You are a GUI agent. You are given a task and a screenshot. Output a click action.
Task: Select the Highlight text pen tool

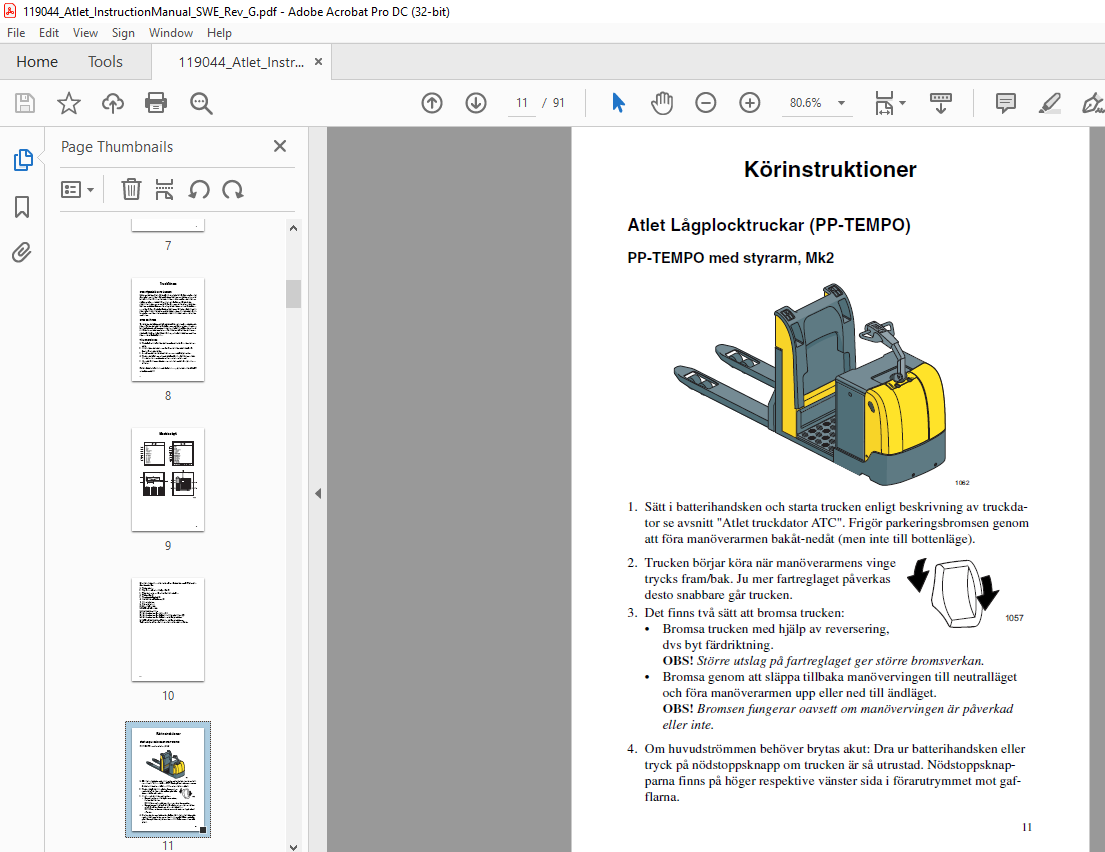click(1050, 103)
